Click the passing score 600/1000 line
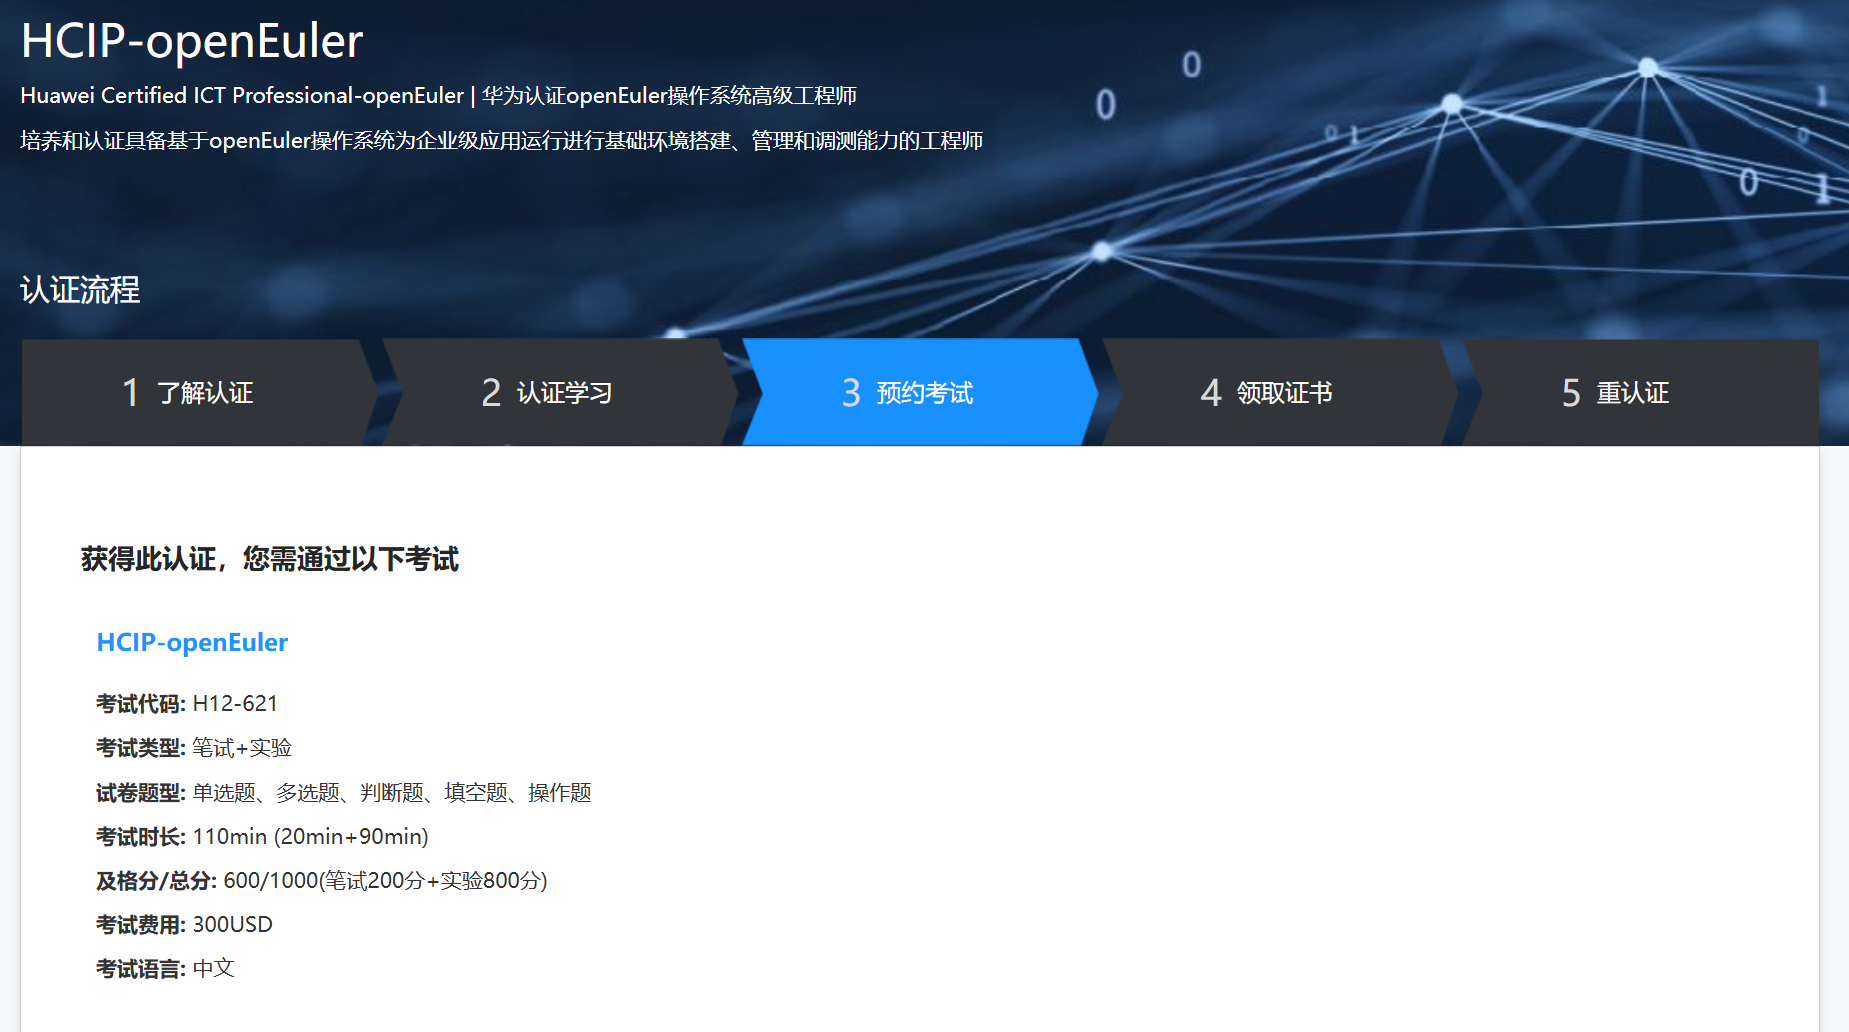This screenshot has height=1032, width=1849. [322, 881]
